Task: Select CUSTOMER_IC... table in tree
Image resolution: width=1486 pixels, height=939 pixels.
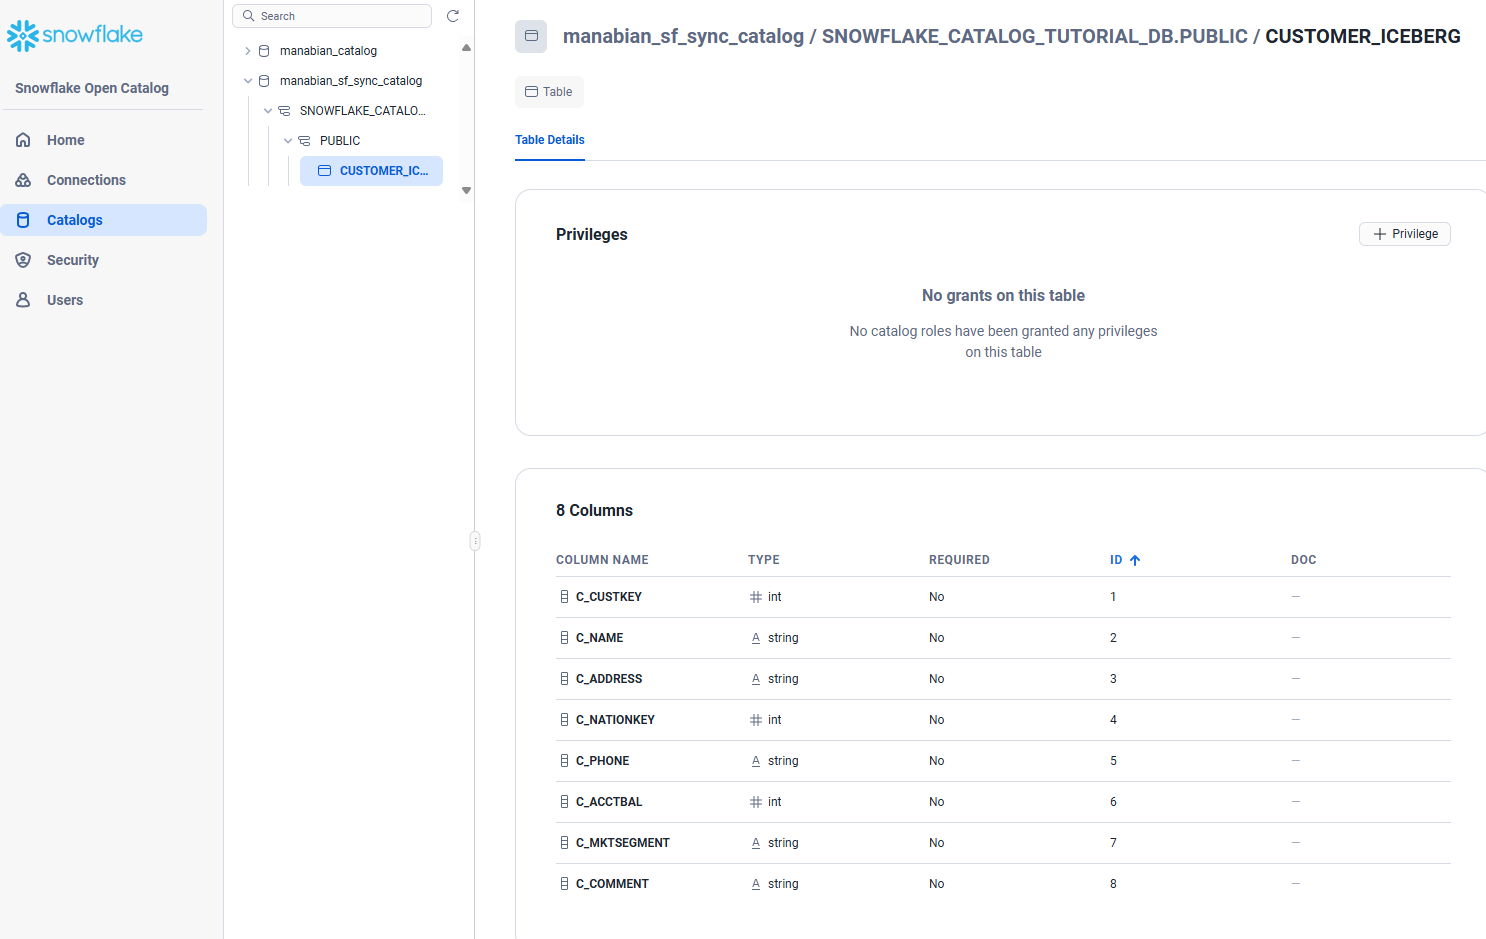Action: point(371,171)
